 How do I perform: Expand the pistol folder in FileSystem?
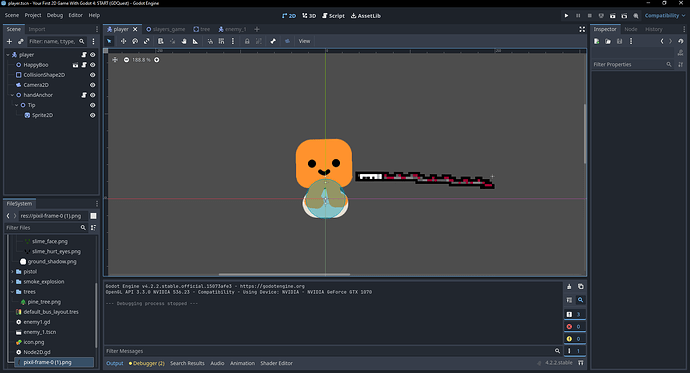click(x=12, y=272)
